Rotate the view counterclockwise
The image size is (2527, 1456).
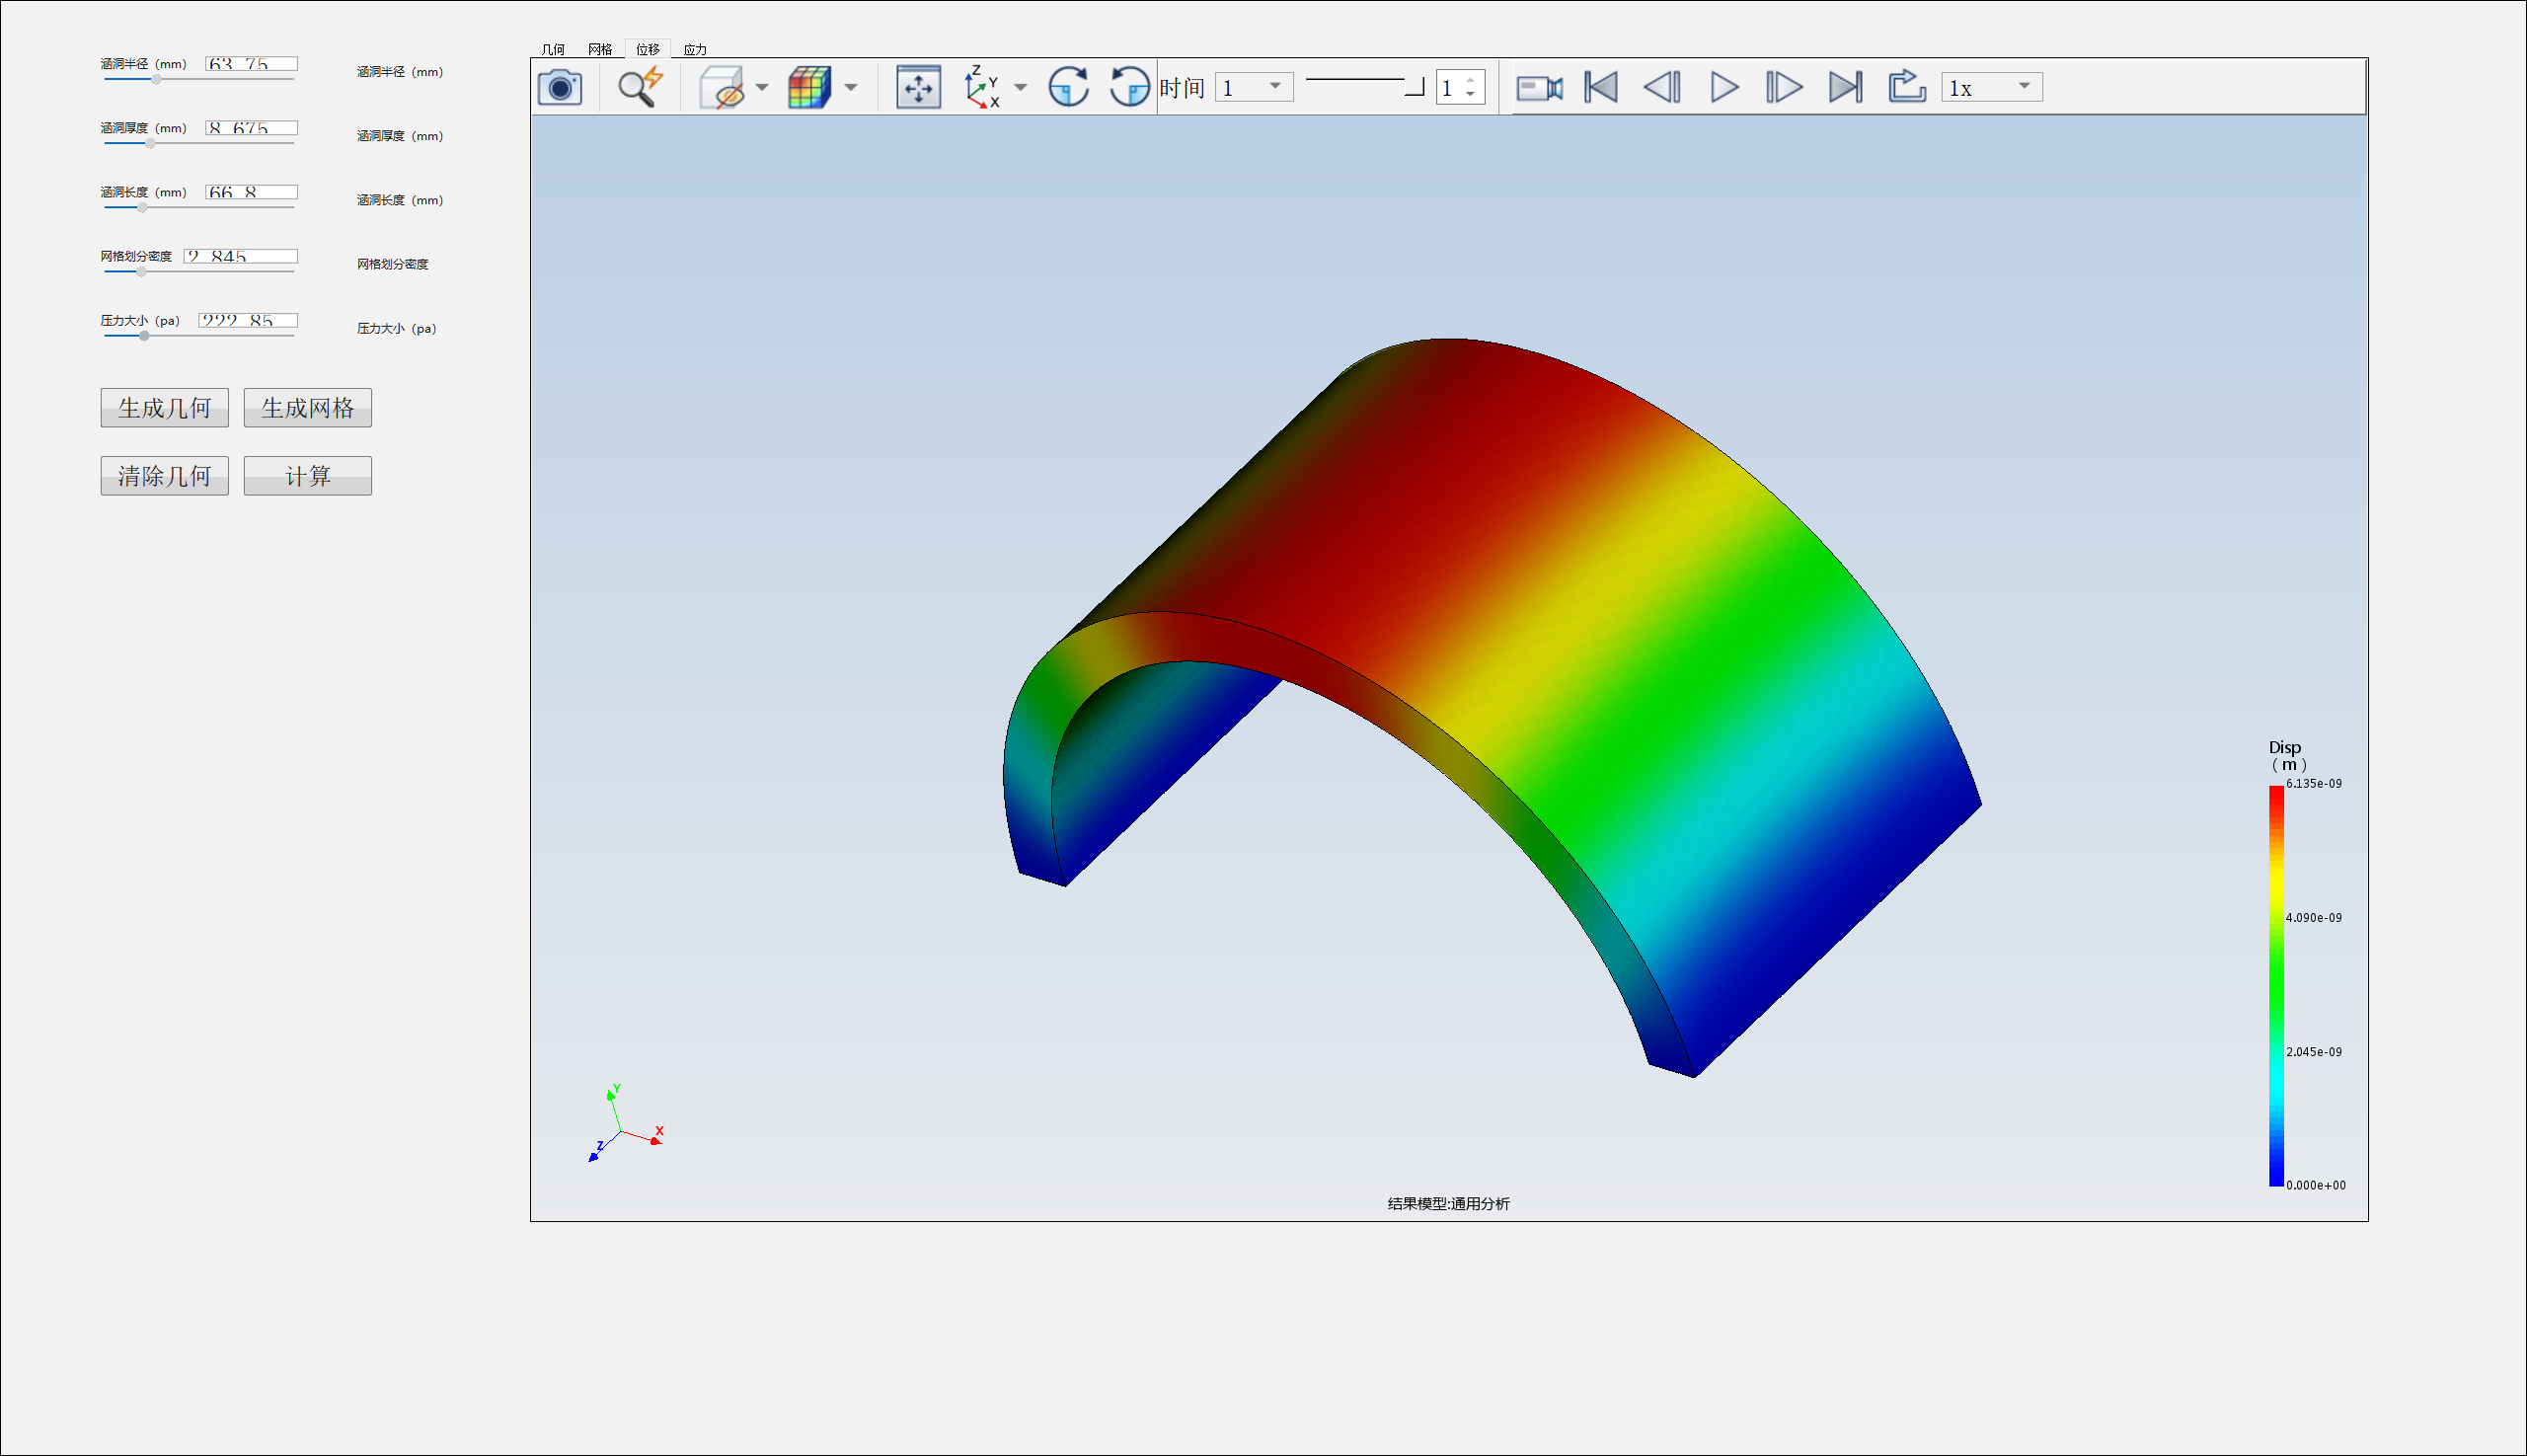pyautogui.click(x=1130, y=87)
